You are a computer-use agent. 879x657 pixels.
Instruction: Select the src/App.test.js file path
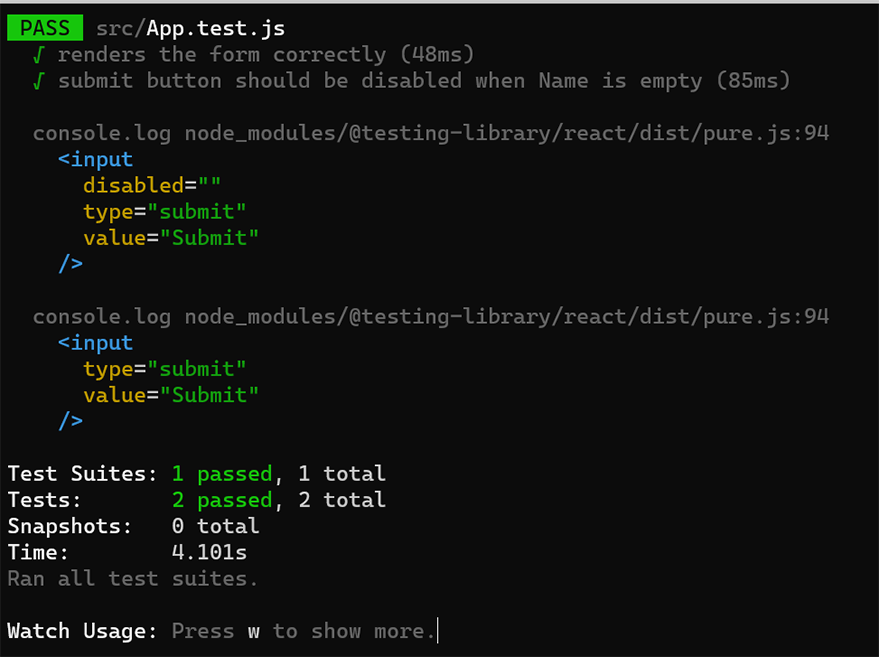[190, 28]
